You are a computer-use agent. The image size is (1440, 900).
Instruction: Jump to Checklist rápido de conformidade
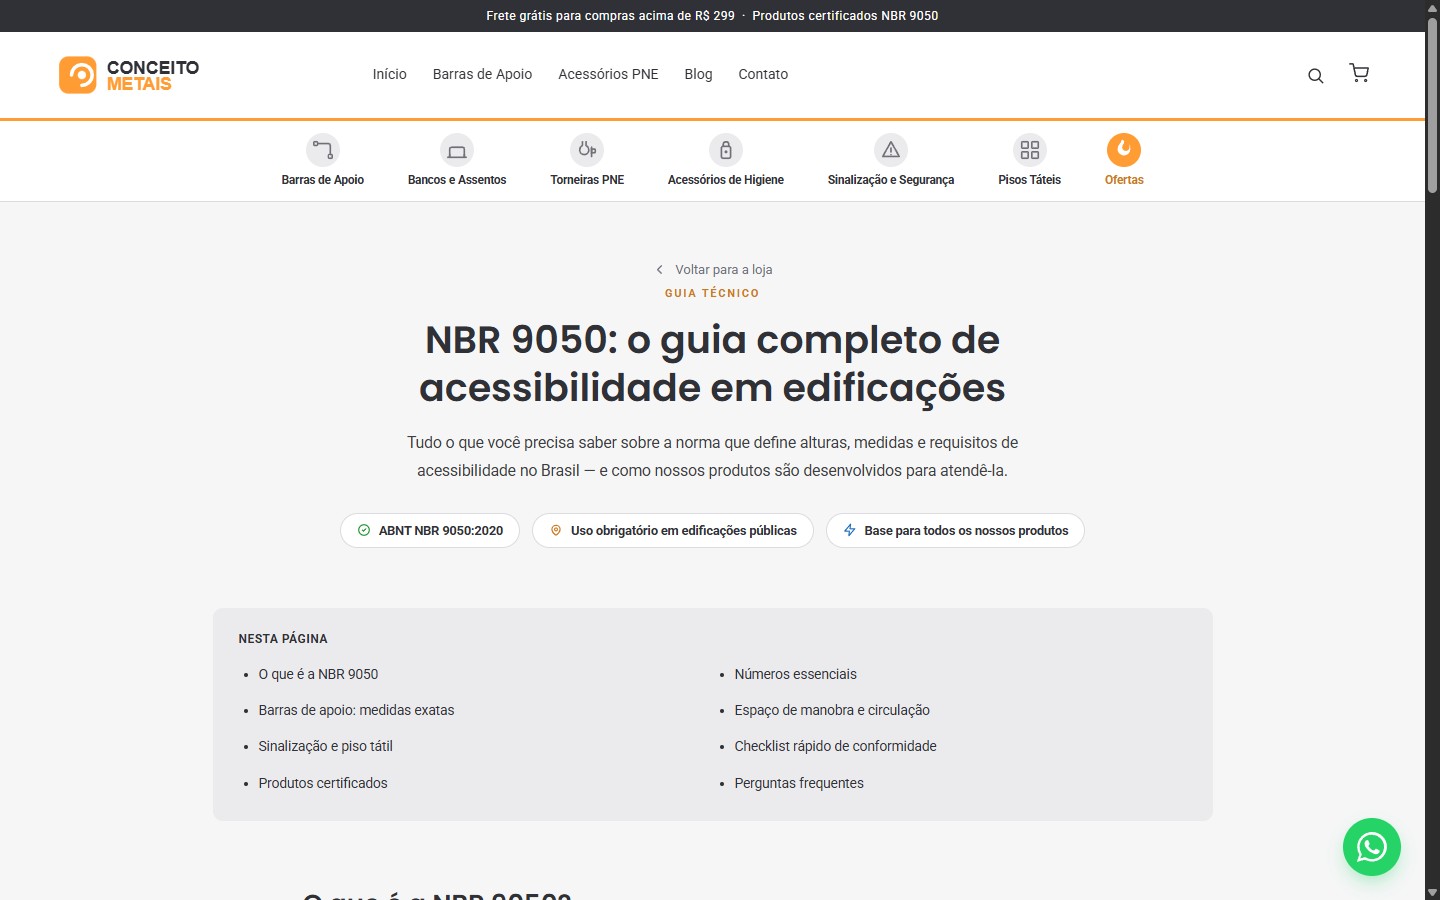click(835, 746)
